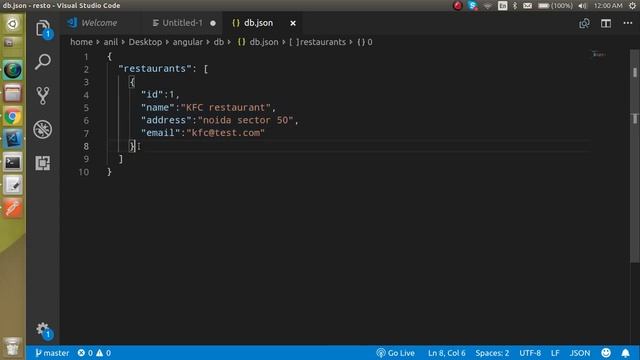Click the battery 100% indicator
640x360 pixels.
pyautogui.click(x=555, y=6)
